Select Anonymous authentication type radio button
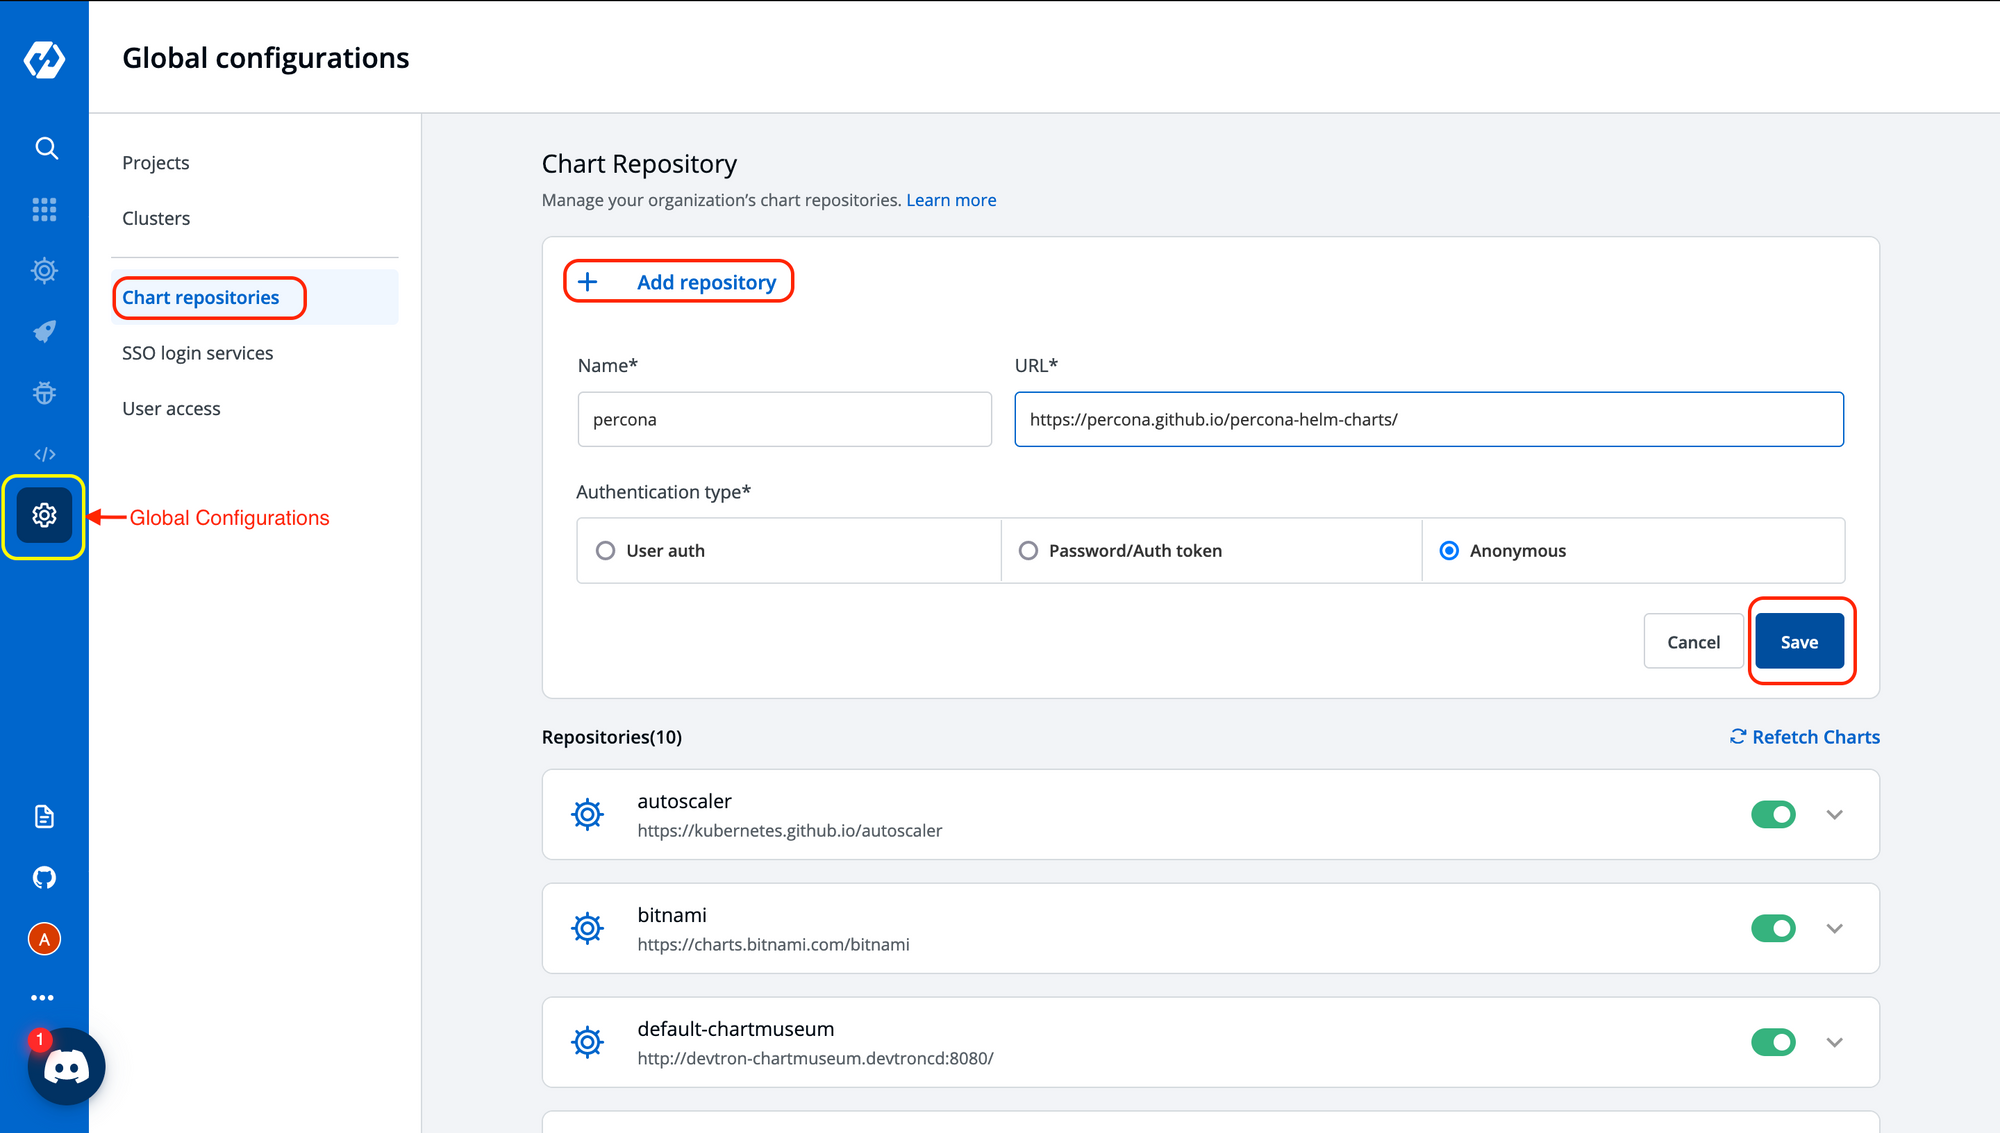 [1448, 549]
